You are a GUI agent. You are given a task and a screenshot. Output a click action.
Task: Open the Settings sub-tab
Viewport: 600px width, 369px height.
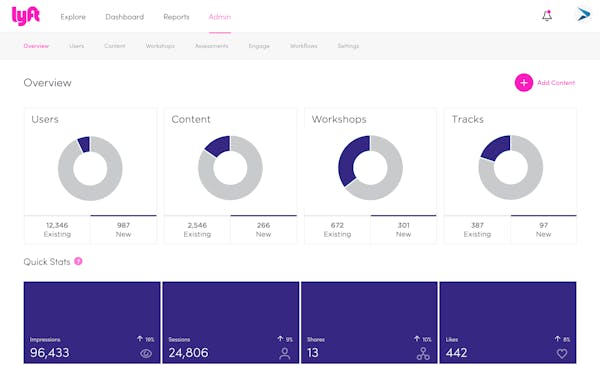[348, 46]
